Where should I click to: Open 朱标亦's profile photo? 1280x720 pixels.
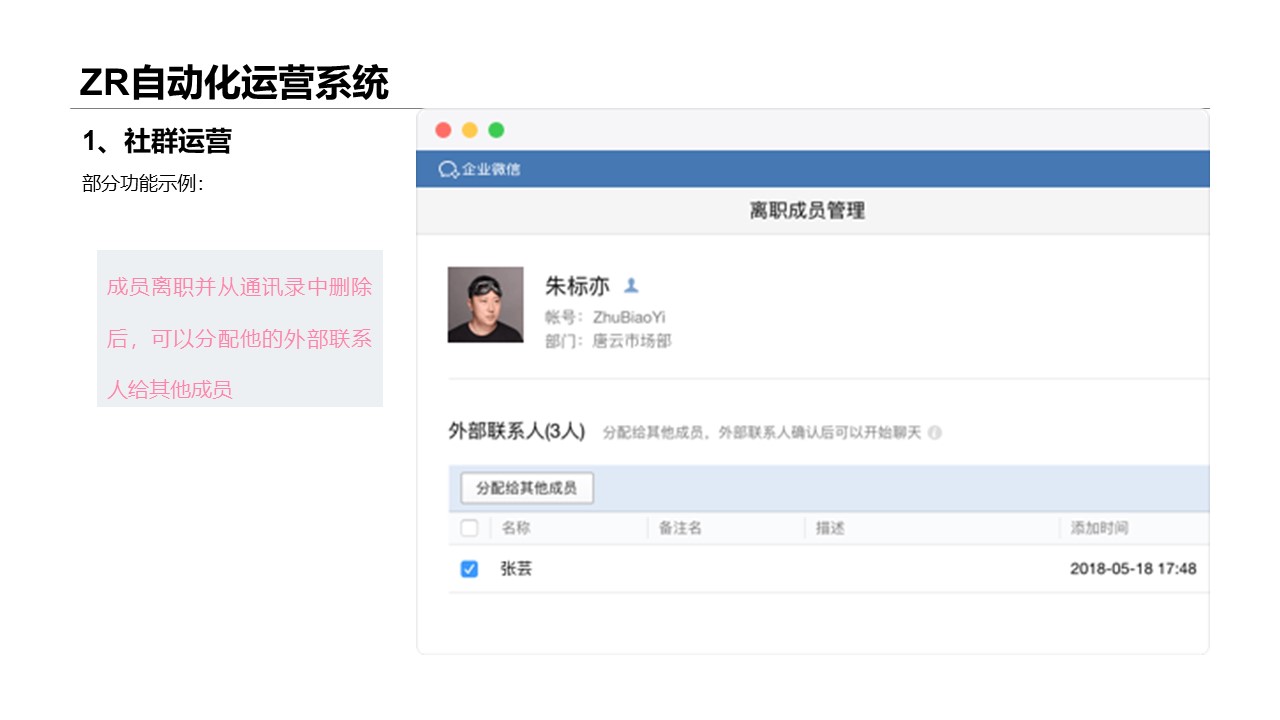point(485,305)
